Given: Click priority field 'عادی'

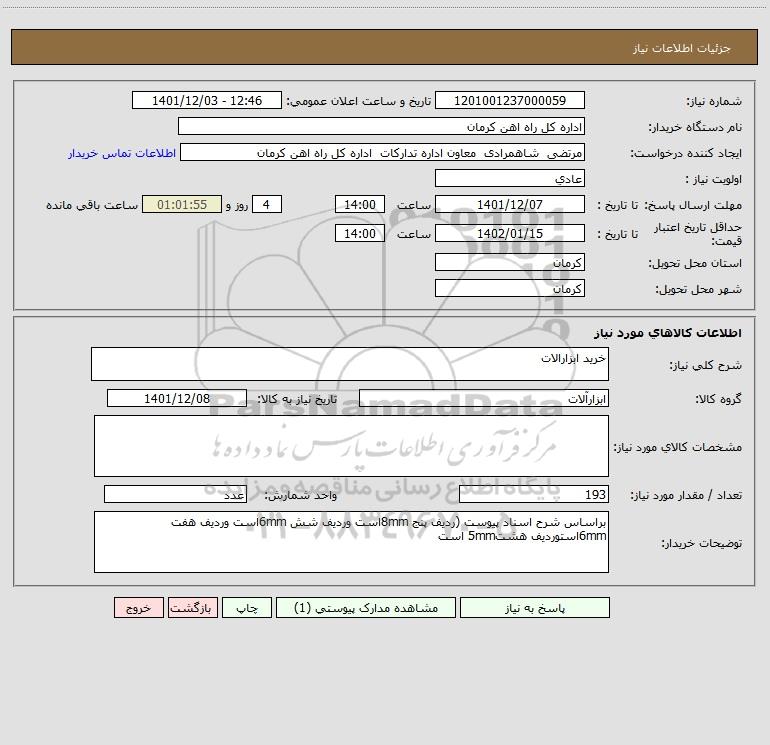Looking at the screenshot, I should [510, 179].
